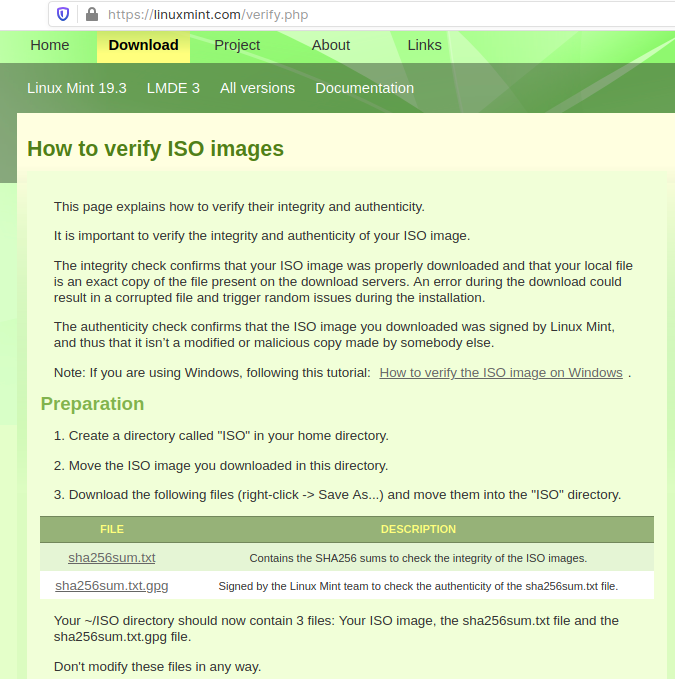This screenshot has width=675, height=679.
Task: Click 'The authenticity check confirms' paragraph
Action: pyautogui.click(x=334, y=334)
